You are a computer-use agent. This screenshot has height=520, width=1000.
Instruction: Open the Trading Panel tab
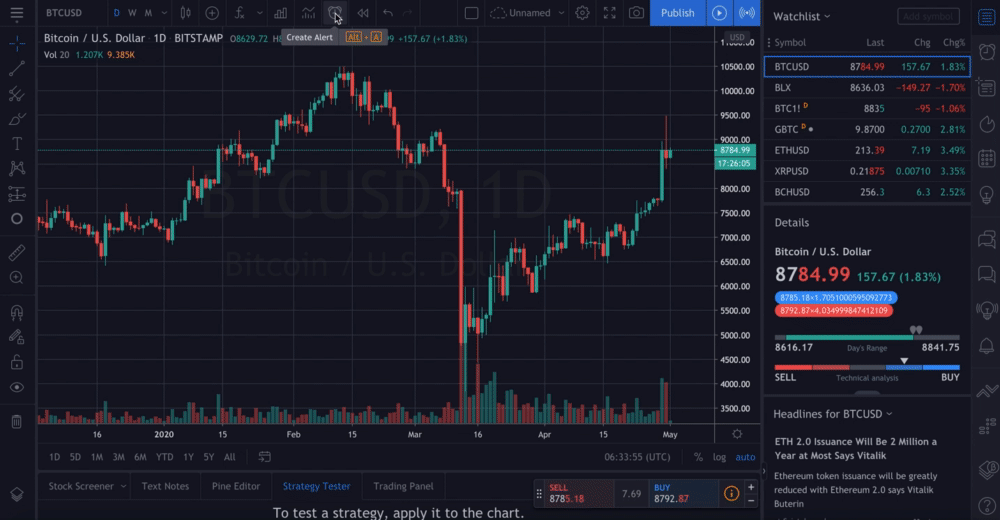pos(403,487)
